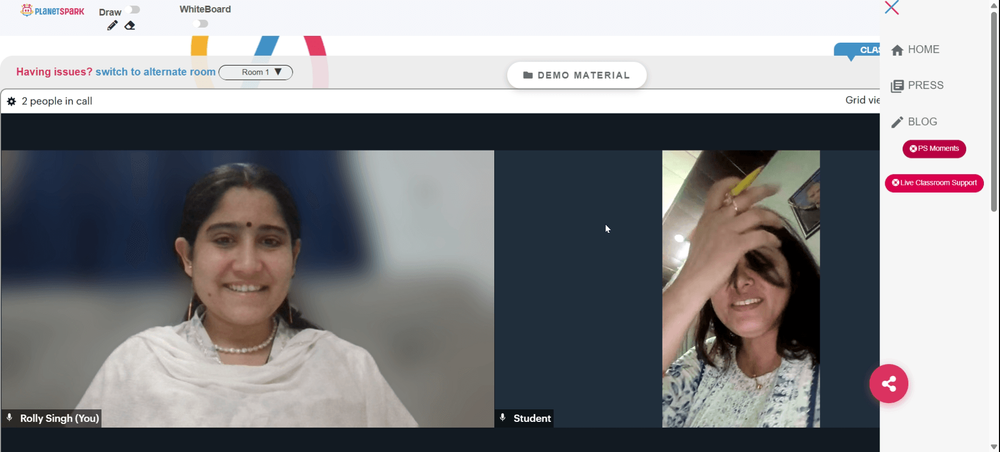Click the page vertical scrollbar

994,112
